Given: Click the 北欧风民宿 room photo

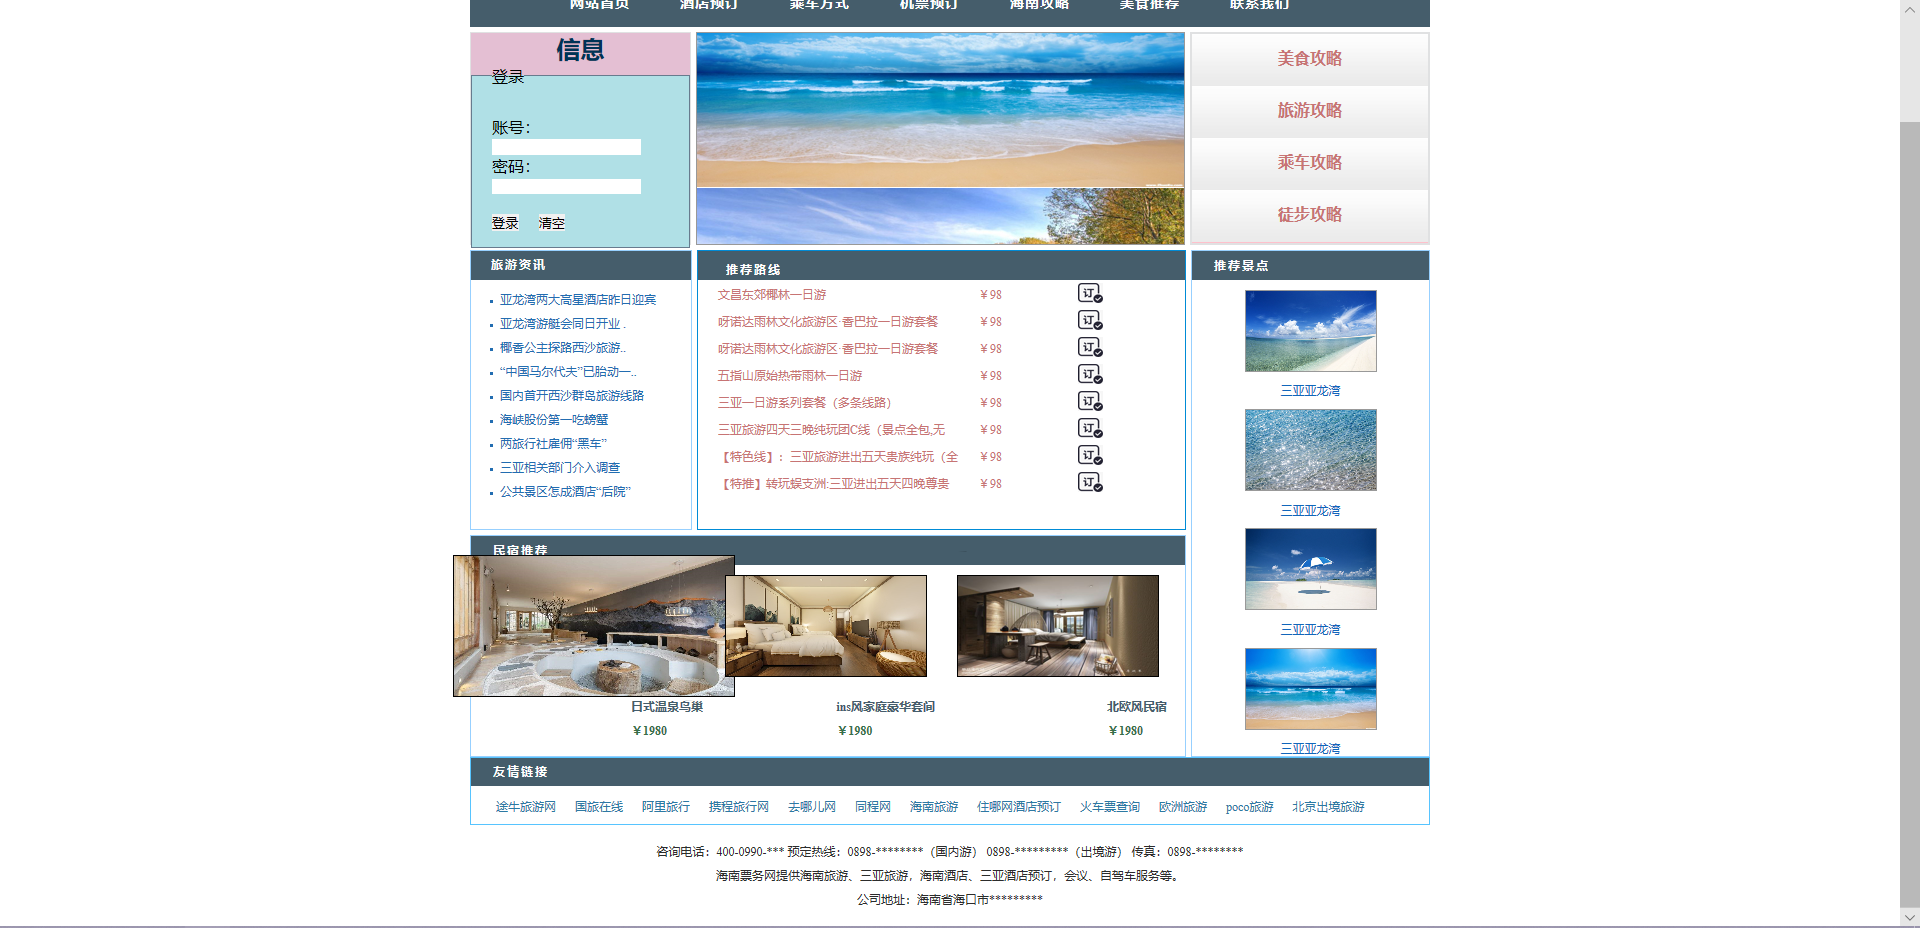Looking at the screenshot, I should pos(1057,626).
